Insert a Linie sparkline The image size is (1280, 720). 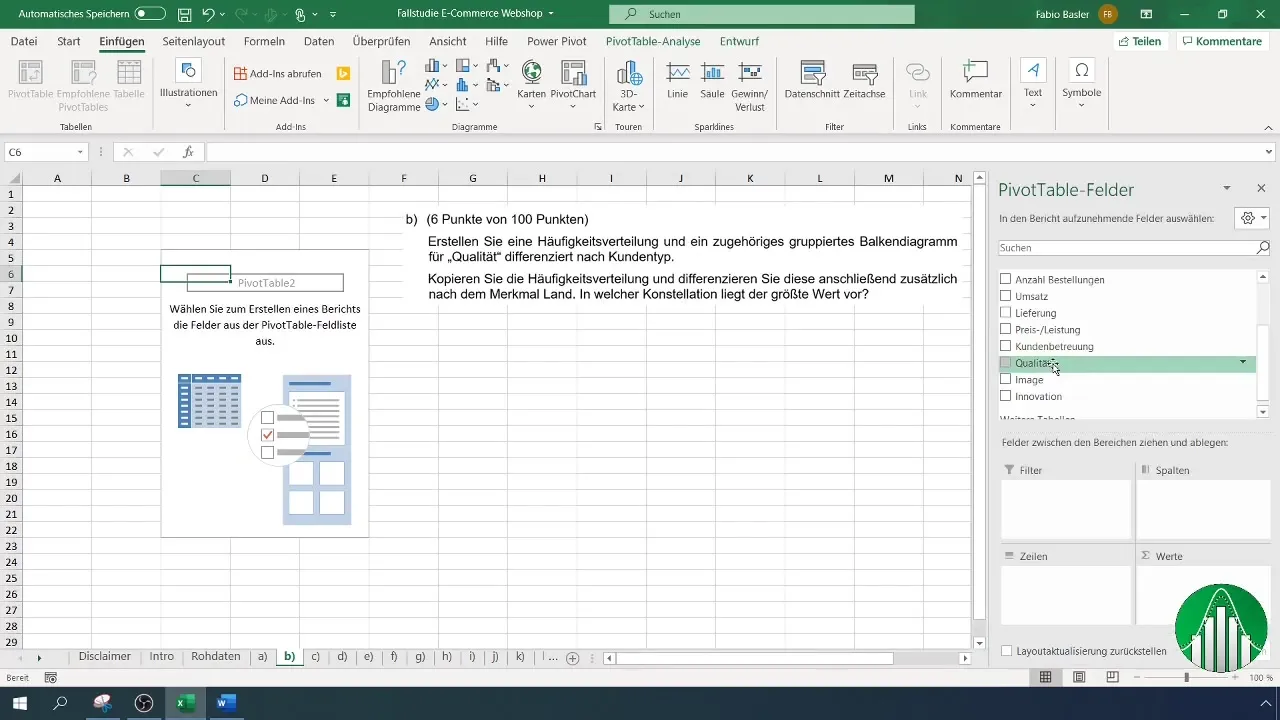pyautogui.click(x=678, y=80)
